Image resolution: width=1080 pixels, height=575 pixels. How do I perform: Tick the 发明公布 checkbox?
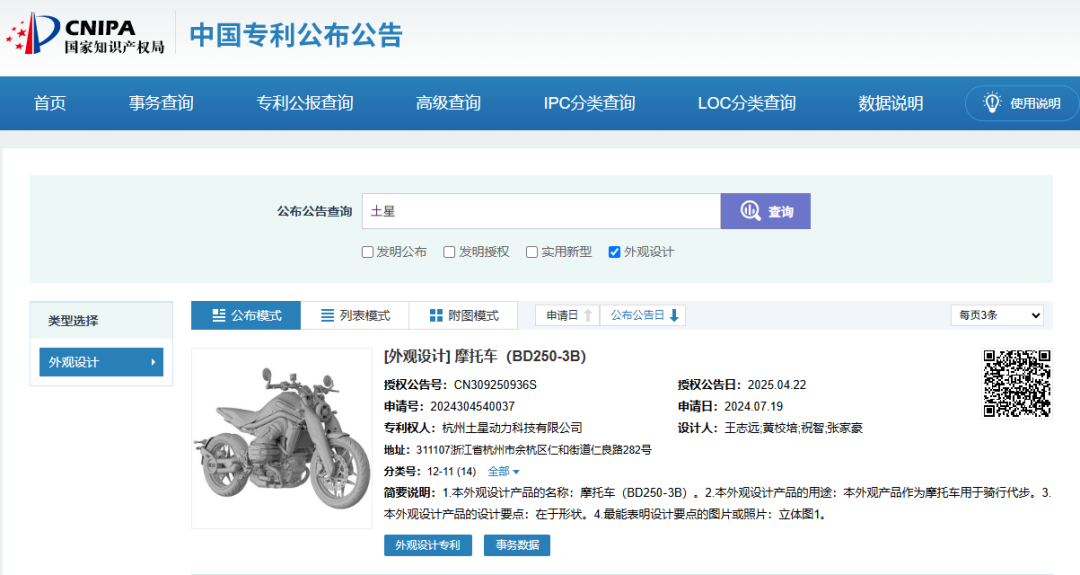pyautogui.click(x=368, y=252)
